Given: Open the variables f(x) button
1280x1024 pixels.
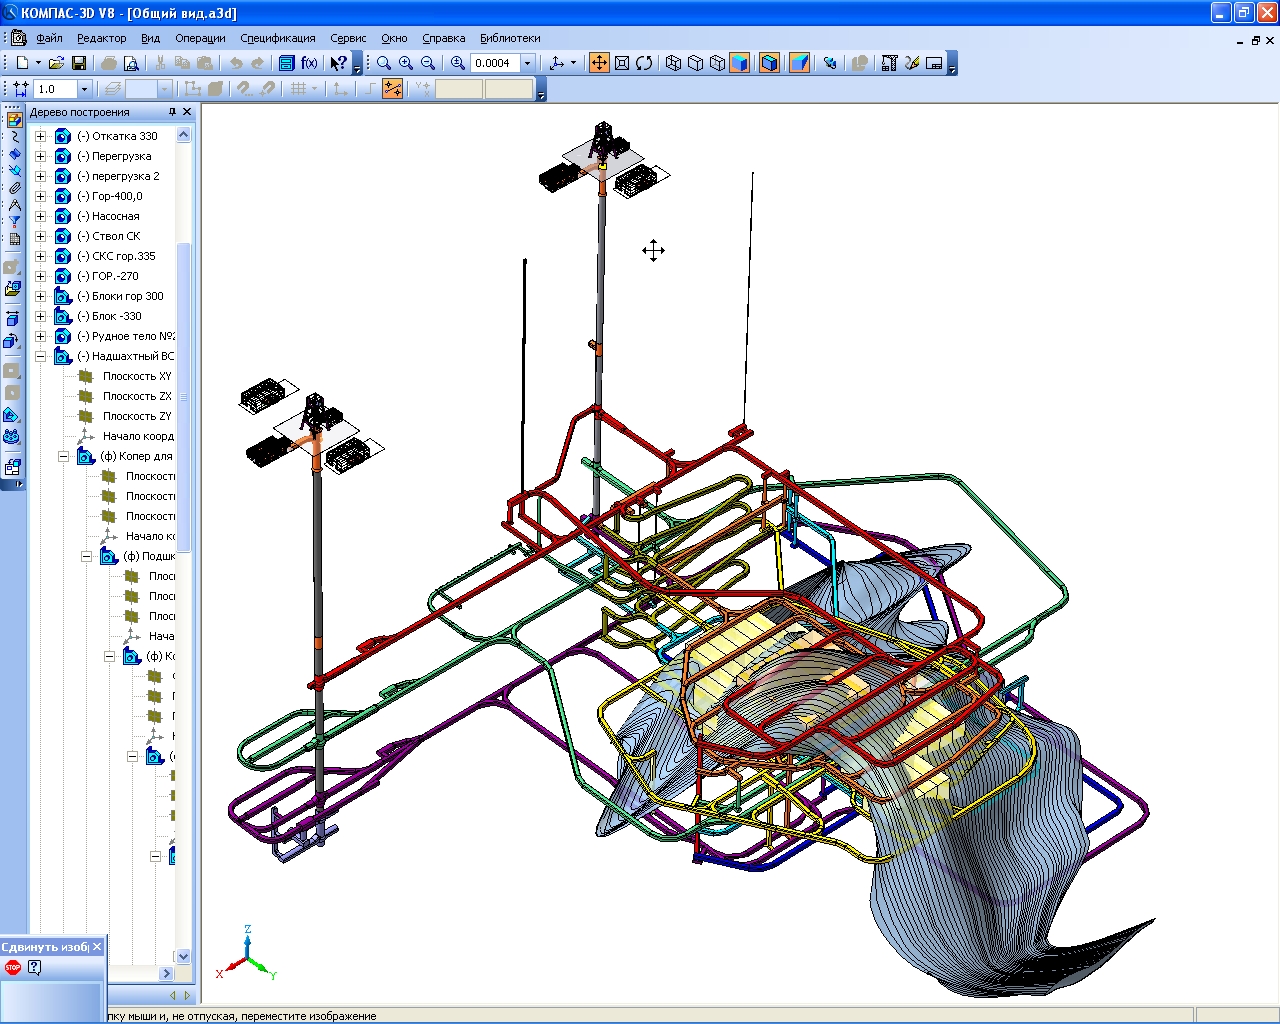Looking at the screenshot, I should (x=309, y=63).
